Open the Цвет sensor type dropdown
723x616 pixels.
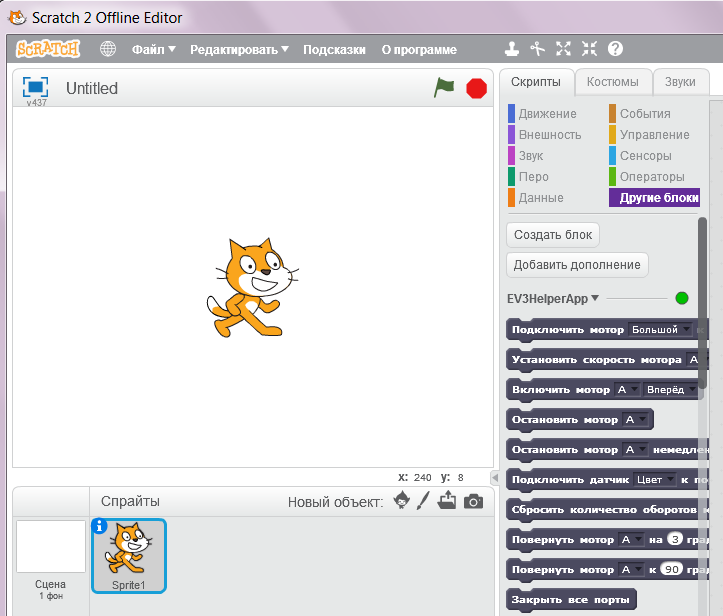point(655,480)
